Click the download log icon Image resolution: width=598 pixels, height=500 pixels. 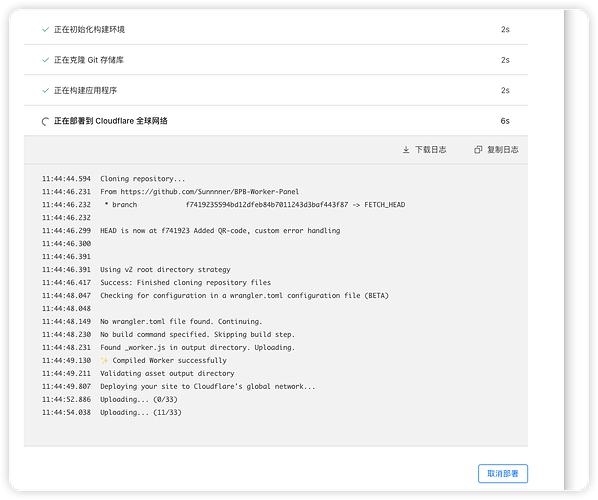point(406,150)
